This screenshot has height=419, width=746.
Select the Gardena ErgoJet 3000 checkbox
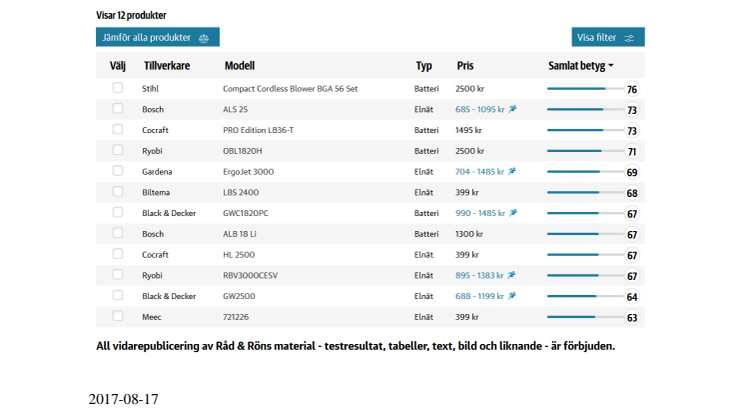[x=118, y=171]
